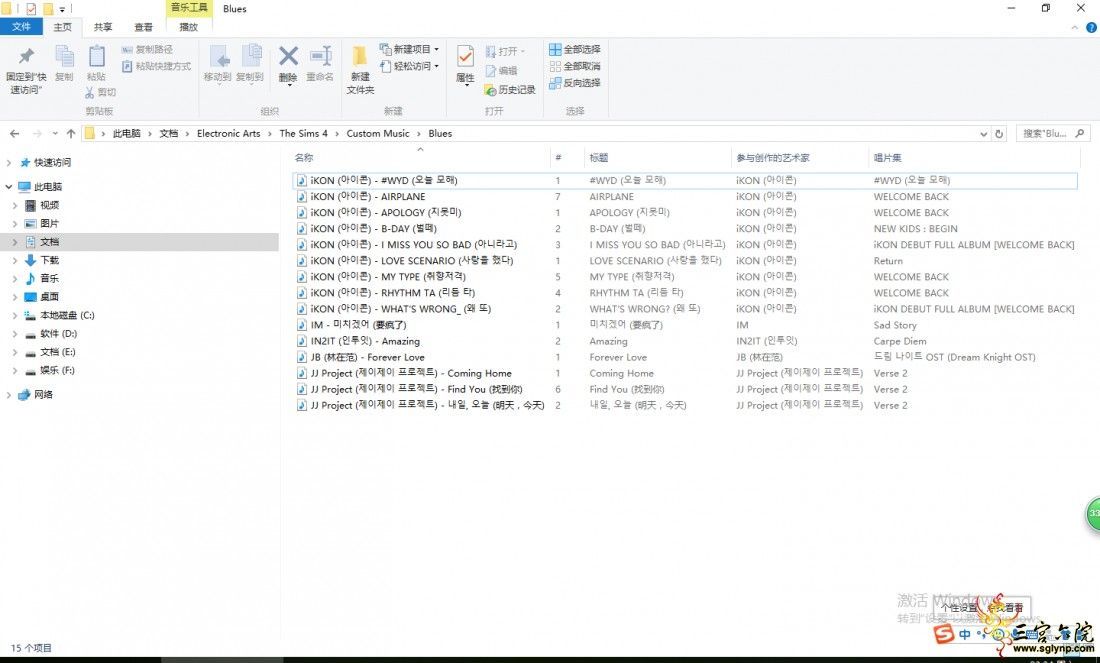This screenshot has height=663, width=1100.
Task: Click Paste shortcut (粘贴快捷方式)
Action: pos(156,66)
